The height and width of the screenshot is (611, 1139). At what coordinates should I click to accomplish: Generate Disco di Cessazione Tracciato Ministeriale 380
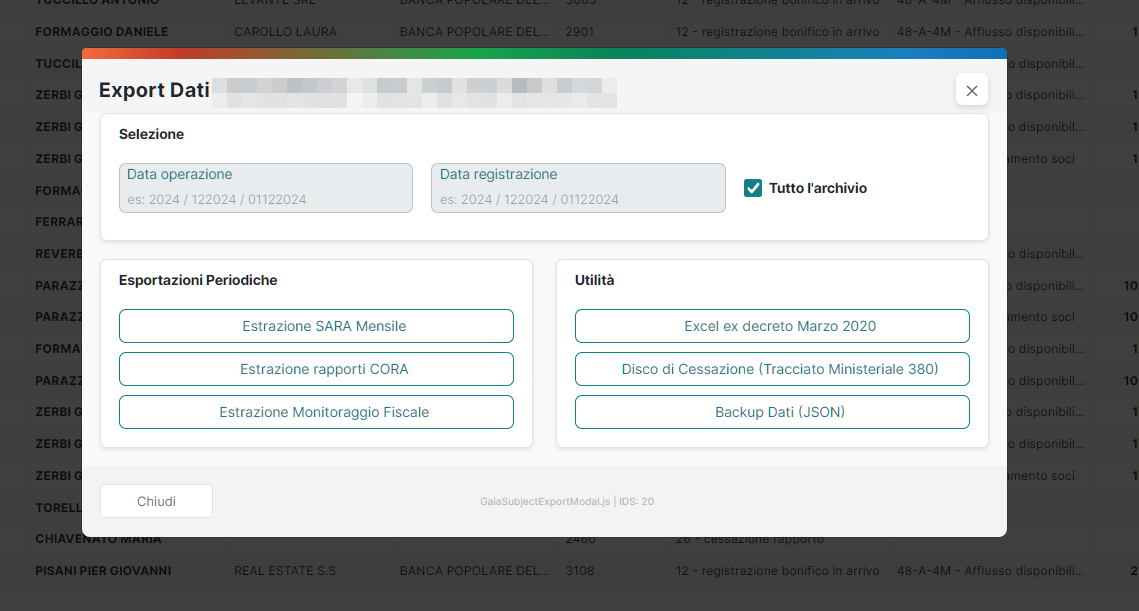coord(772,369)
